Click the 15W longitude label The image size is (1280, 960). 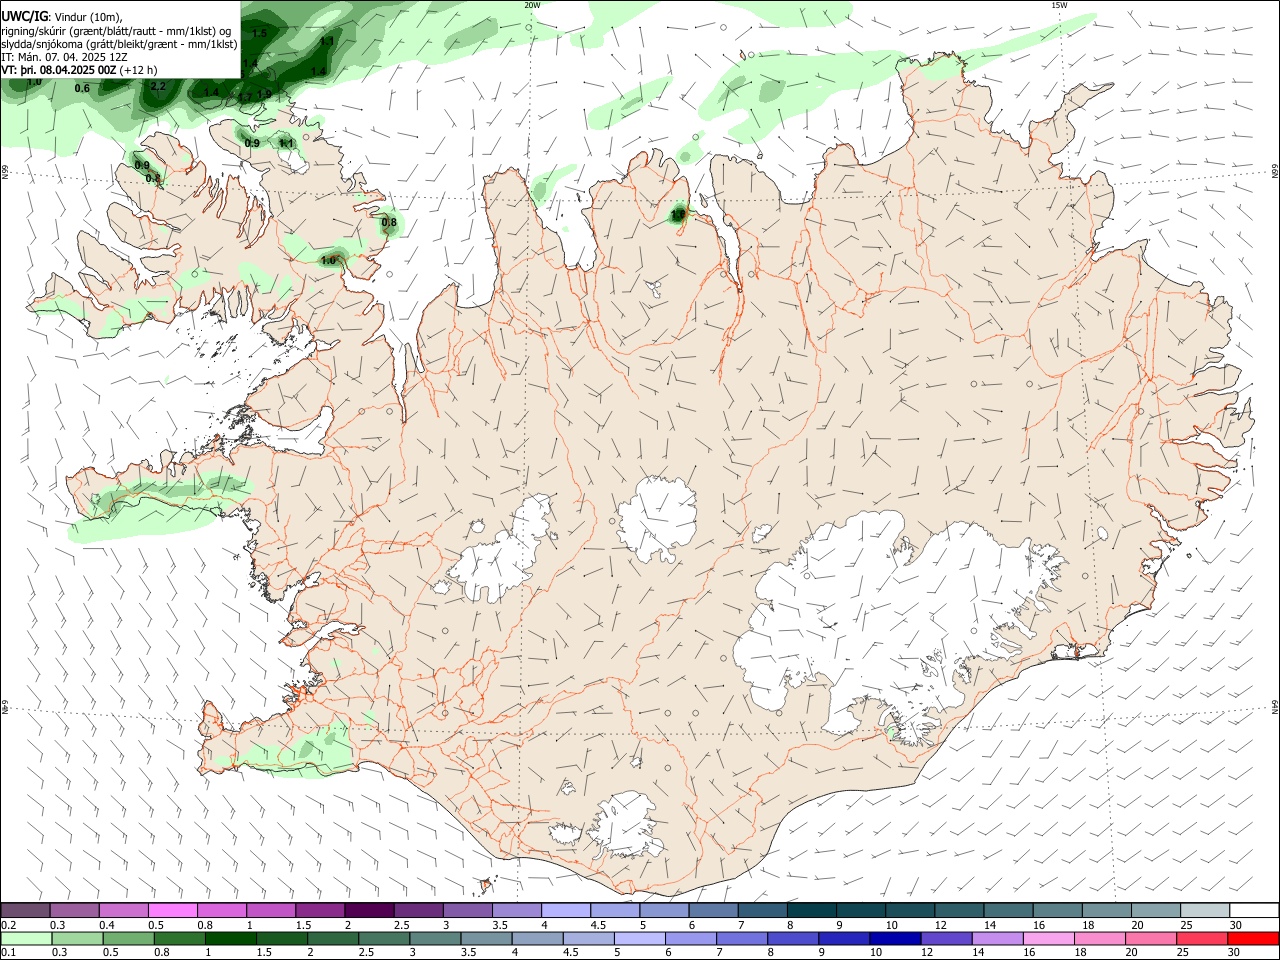coord(1060,5)
